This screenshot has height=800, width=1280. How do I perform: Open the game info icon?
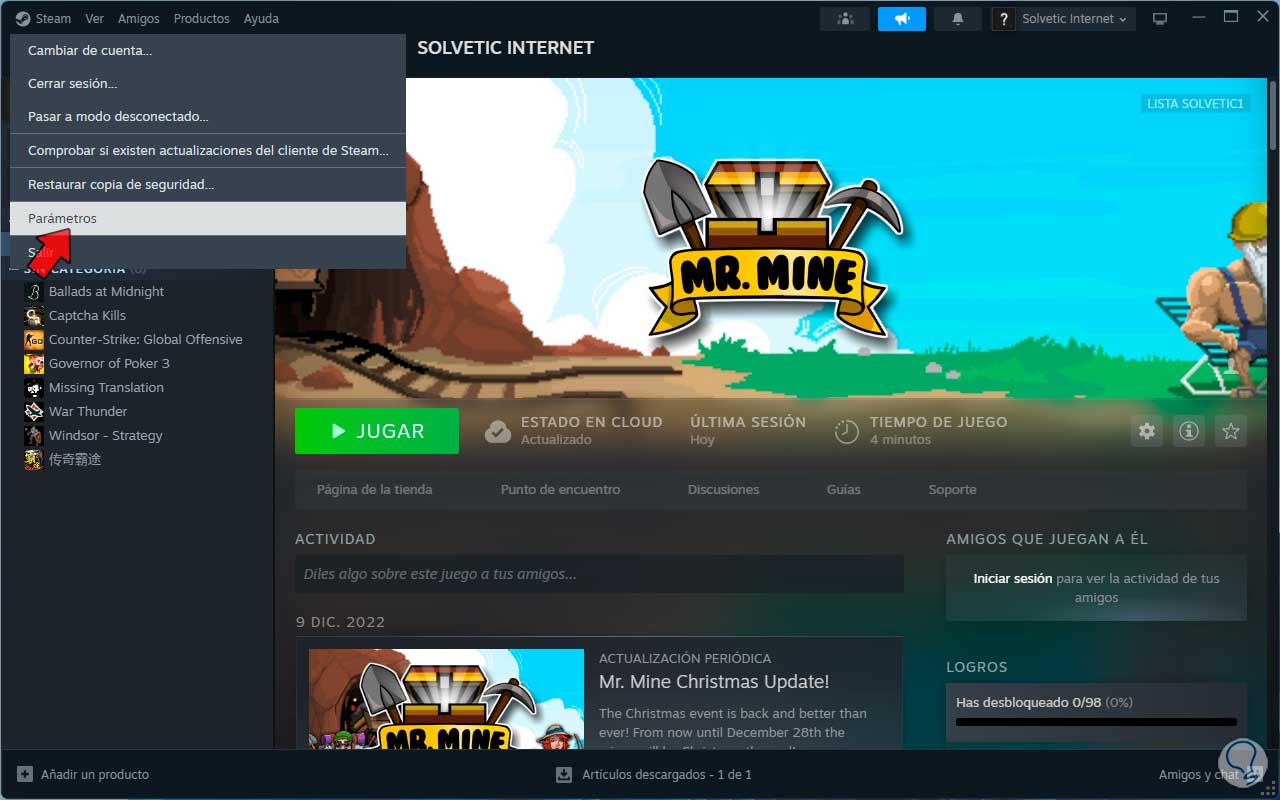[x=1189, y=431]
